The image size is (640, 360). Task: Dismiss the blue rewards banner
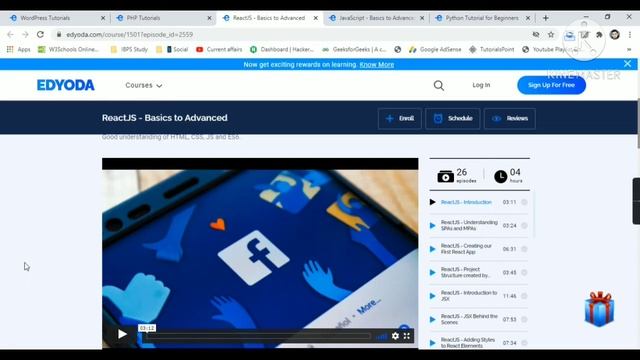click(627, 64)
